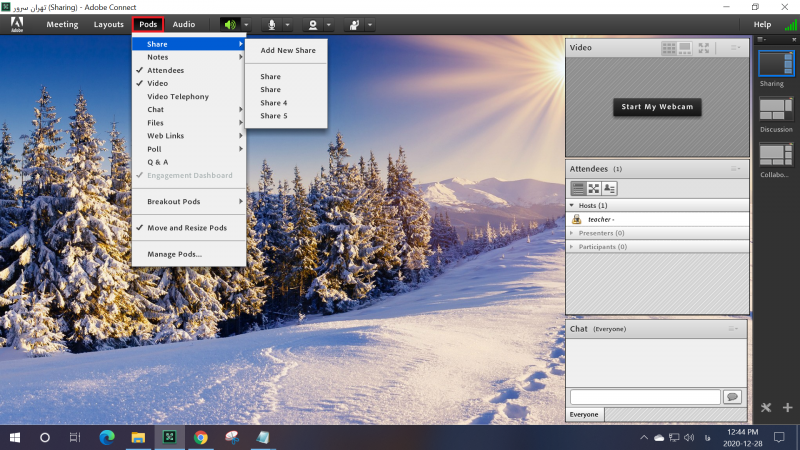Maximize the Video pod with full-screen icon
The height and width of the screenshot is (450, 800).
(704, 48)
